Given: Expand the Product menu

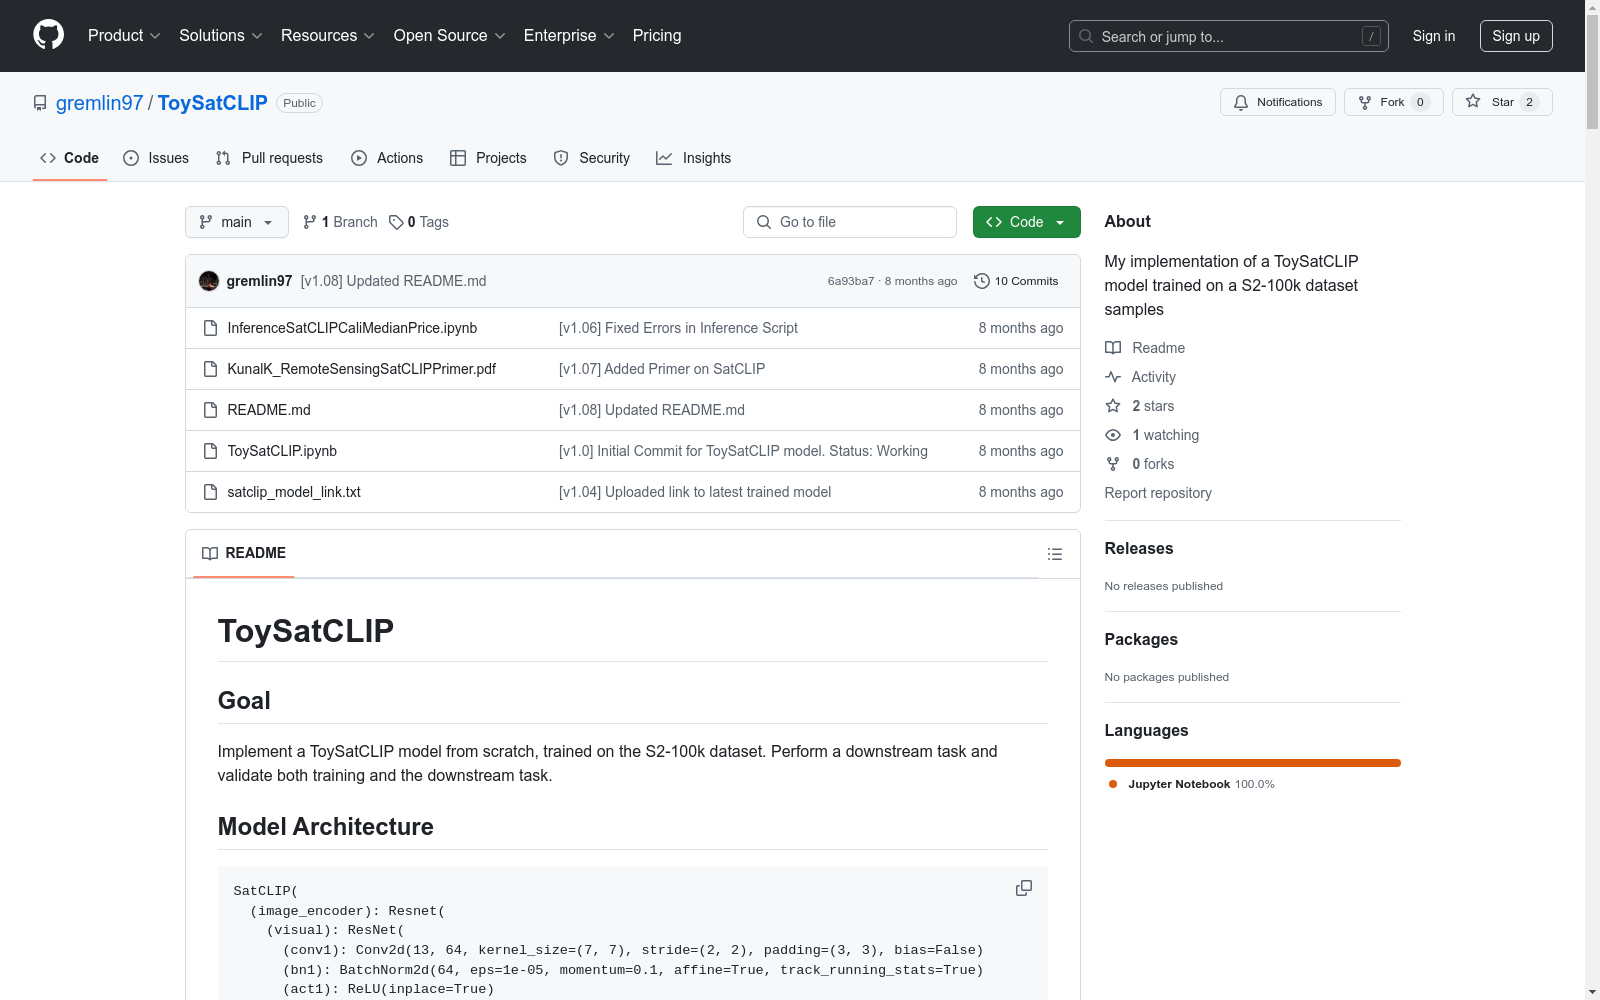Looking at the screenshot, I should tap(124, 36).
